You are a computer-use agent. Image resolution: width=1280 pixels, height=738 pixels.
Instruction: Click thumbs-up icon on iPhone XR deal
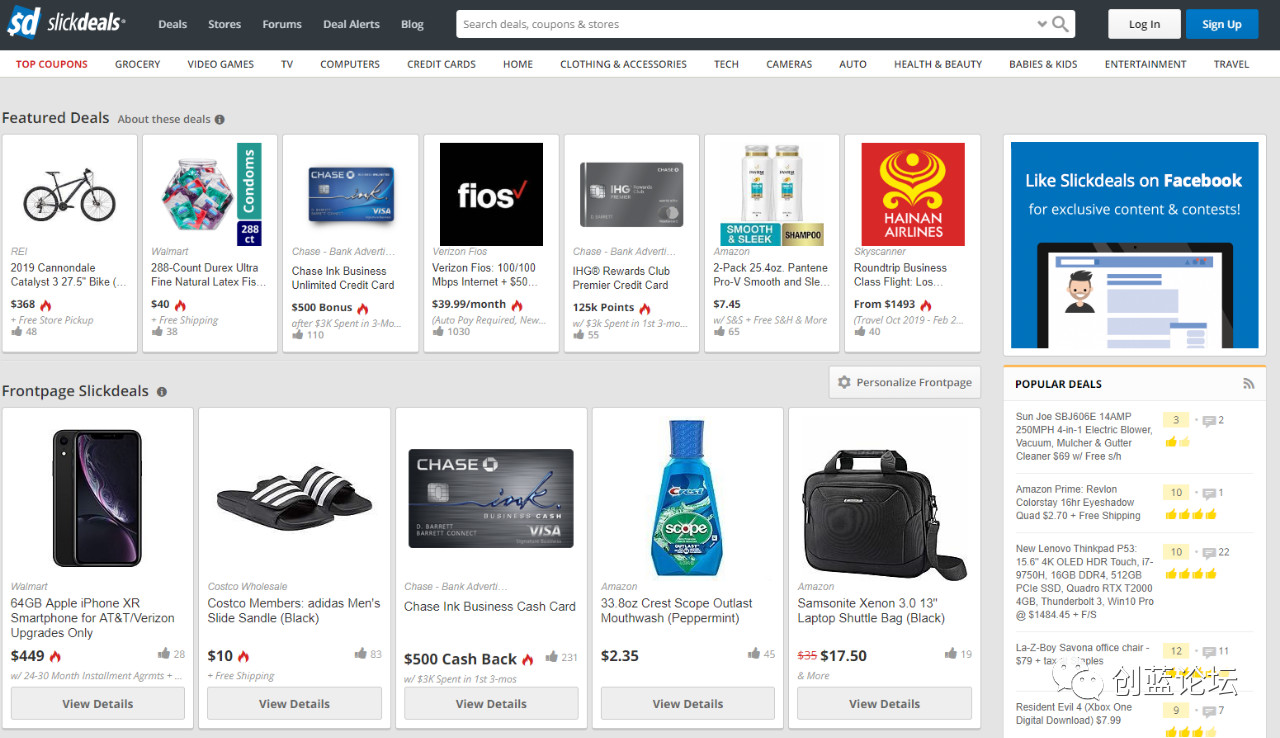[x=164, y=654]
